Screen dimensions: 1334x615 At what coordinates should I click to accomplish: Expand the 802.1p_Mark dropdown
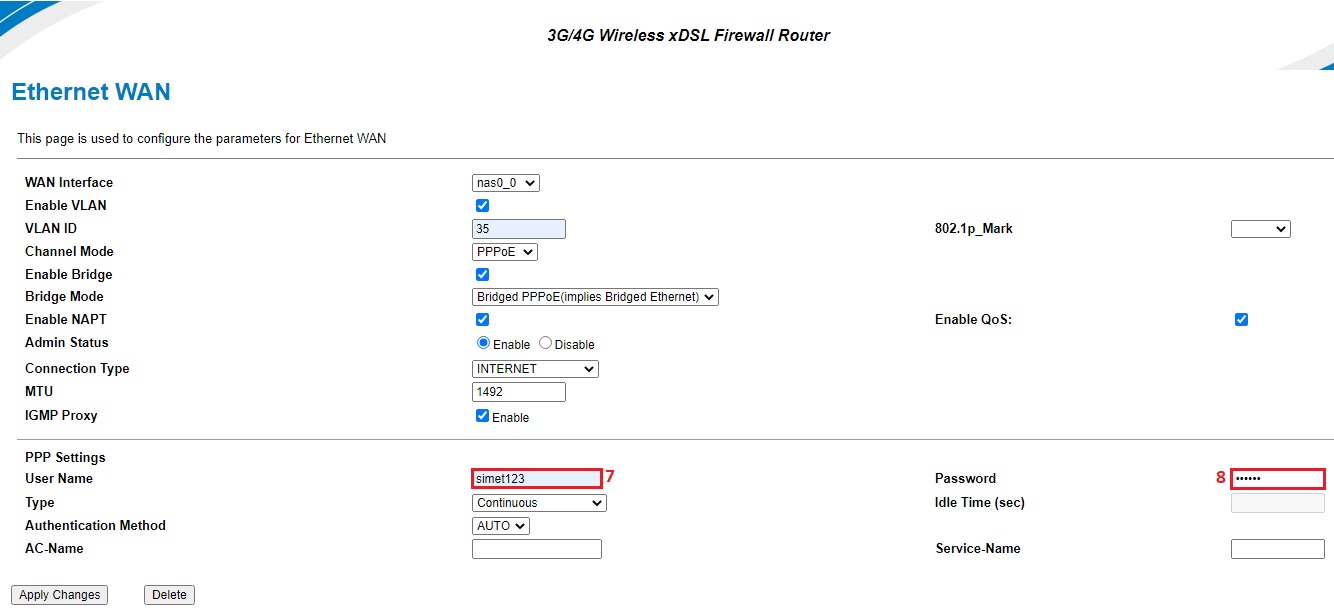click(x=1260, y=229)
